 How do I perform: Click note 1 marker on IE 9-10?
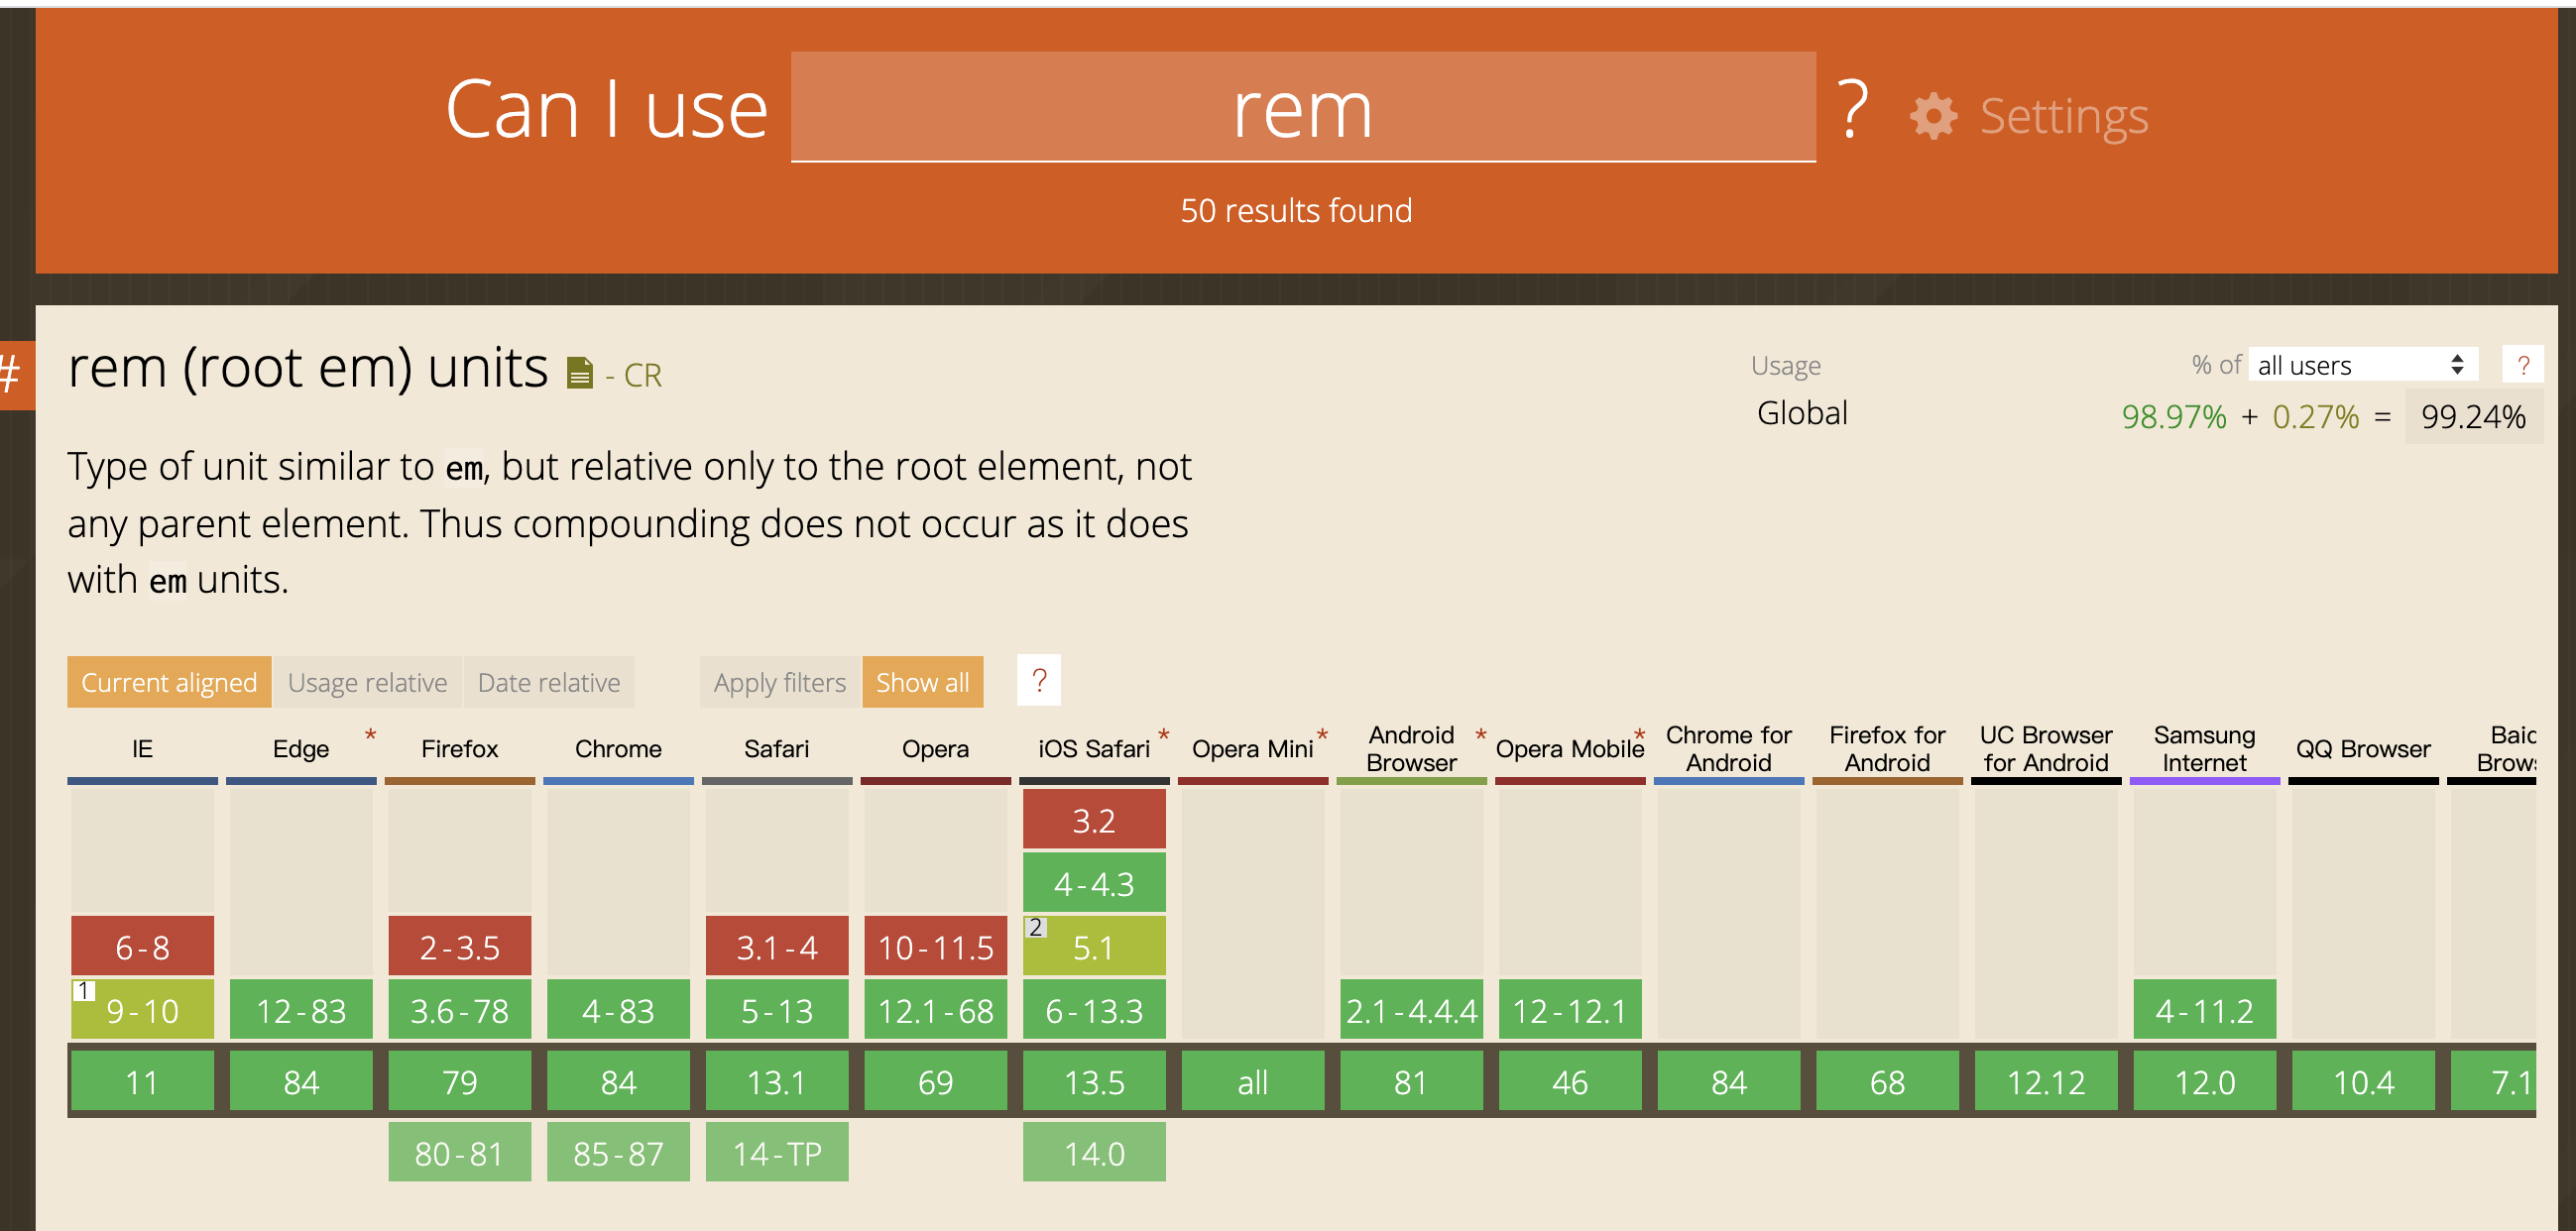pyautogui.click(x=84, y=990)
